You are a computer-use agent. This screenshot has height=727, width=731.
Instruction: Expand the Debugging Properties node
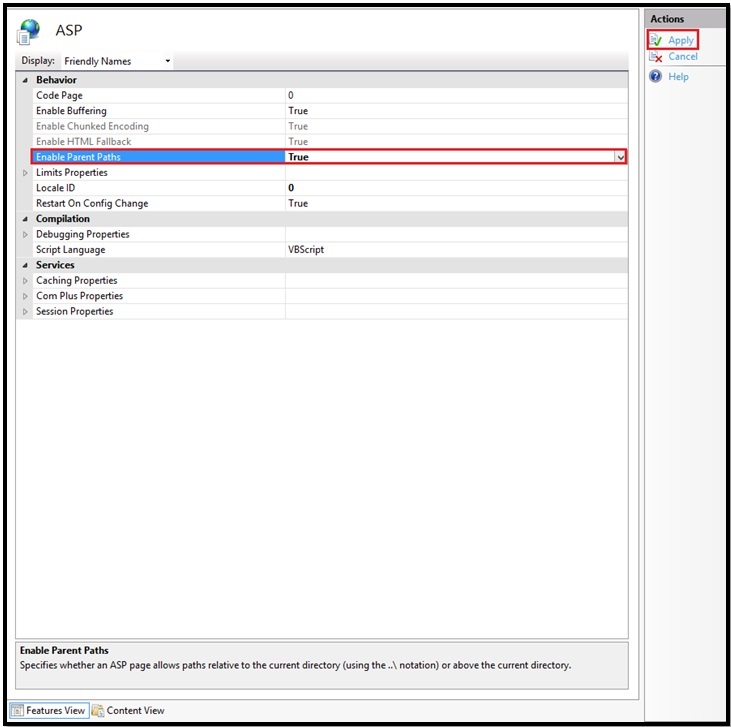coord(25,235)
